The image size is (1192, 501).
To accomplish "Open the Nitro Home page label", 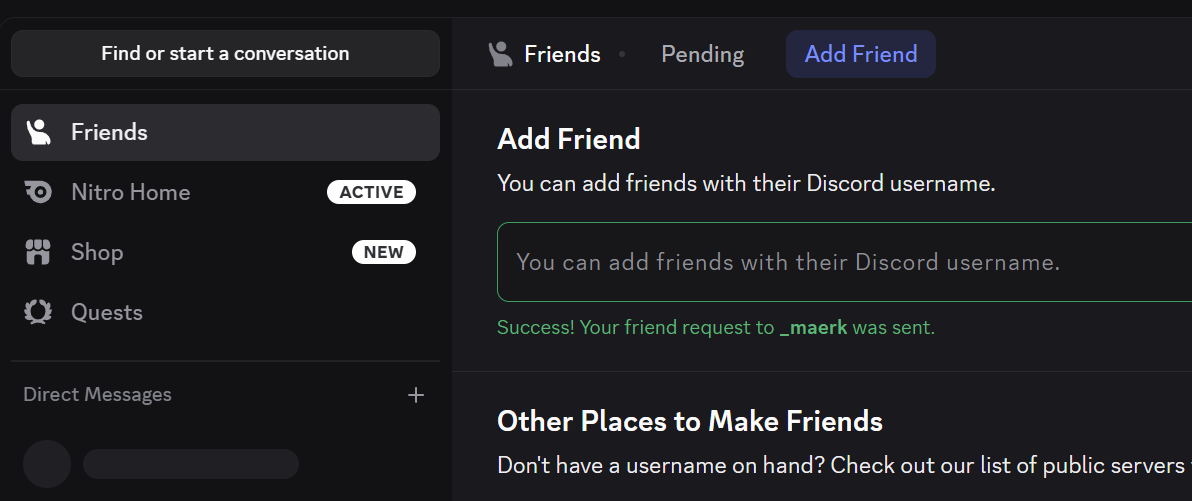I will (130, 192).
